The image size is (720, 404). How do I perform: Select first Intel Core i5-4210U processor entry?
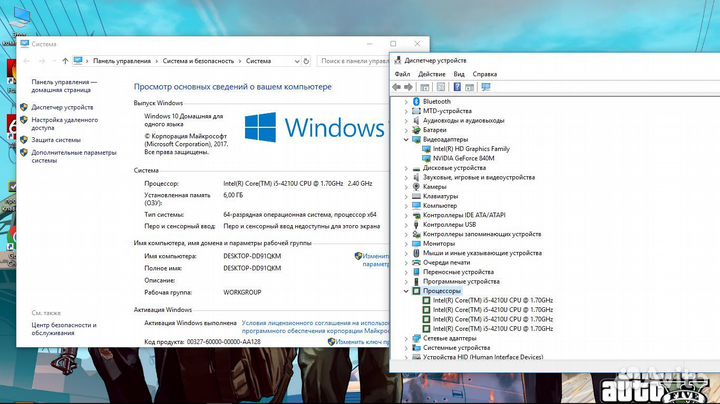493,300
